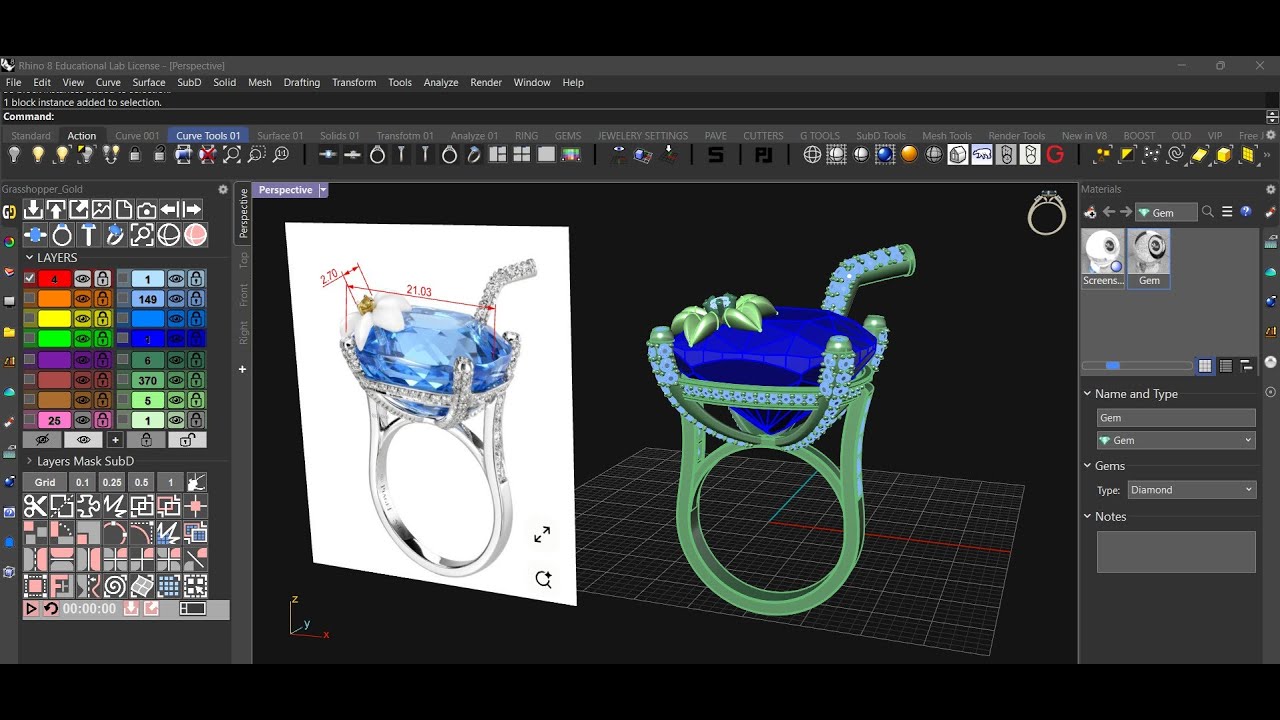
Task: Click the camera icon in Grasshopper_Gold panel
Action: tap(147, 209)
